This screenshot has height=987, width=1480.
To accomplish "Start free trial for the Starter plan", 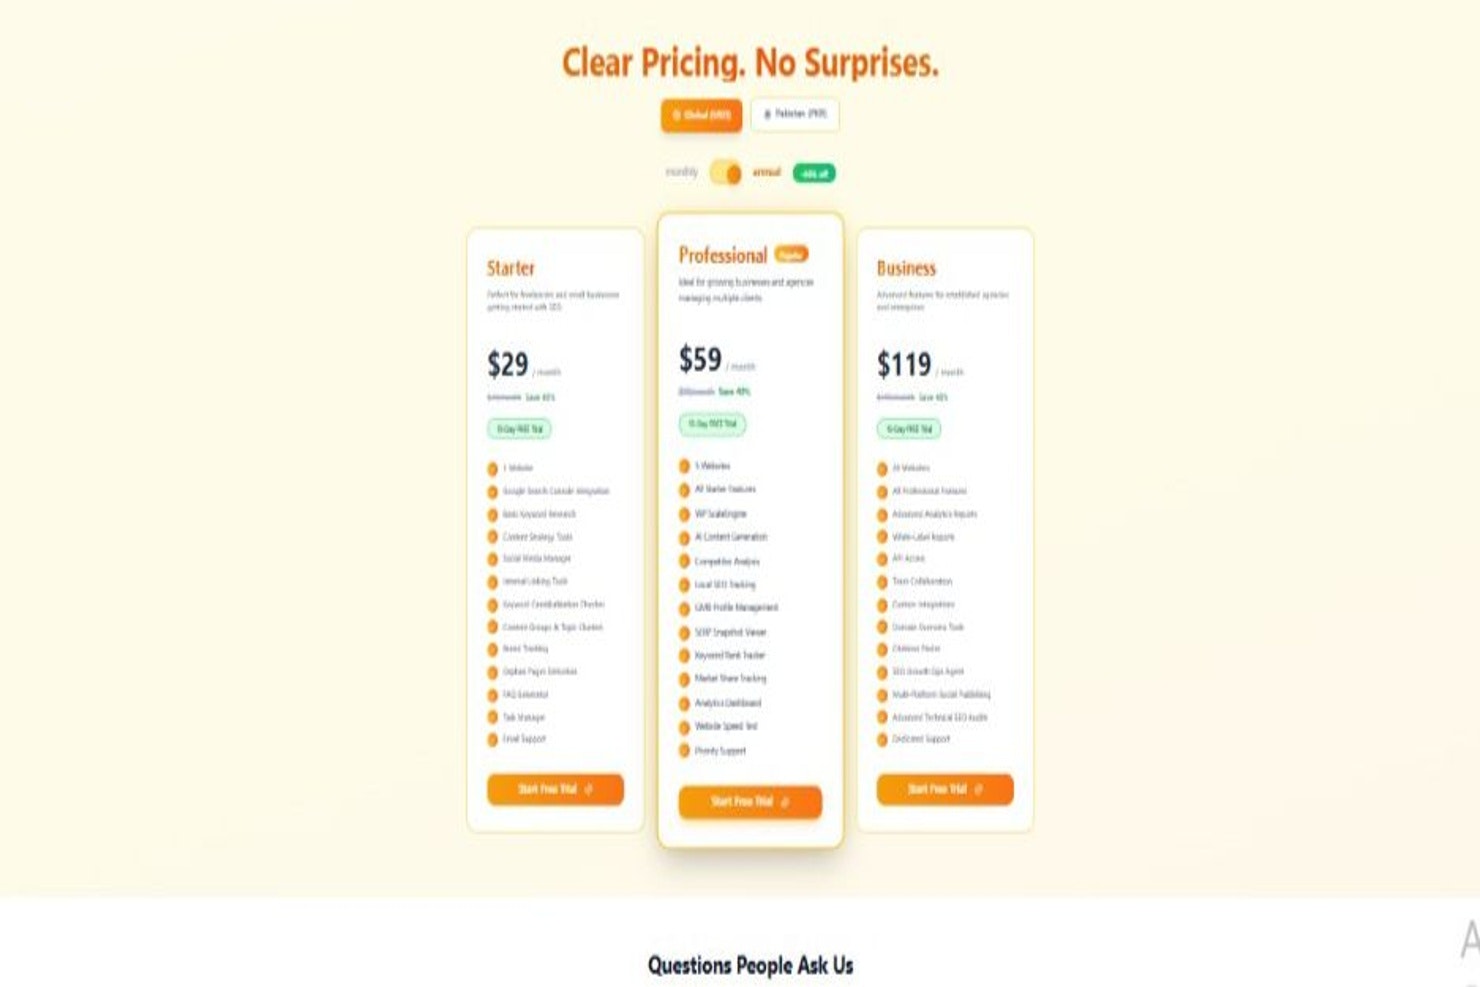I will coord(555,790).
